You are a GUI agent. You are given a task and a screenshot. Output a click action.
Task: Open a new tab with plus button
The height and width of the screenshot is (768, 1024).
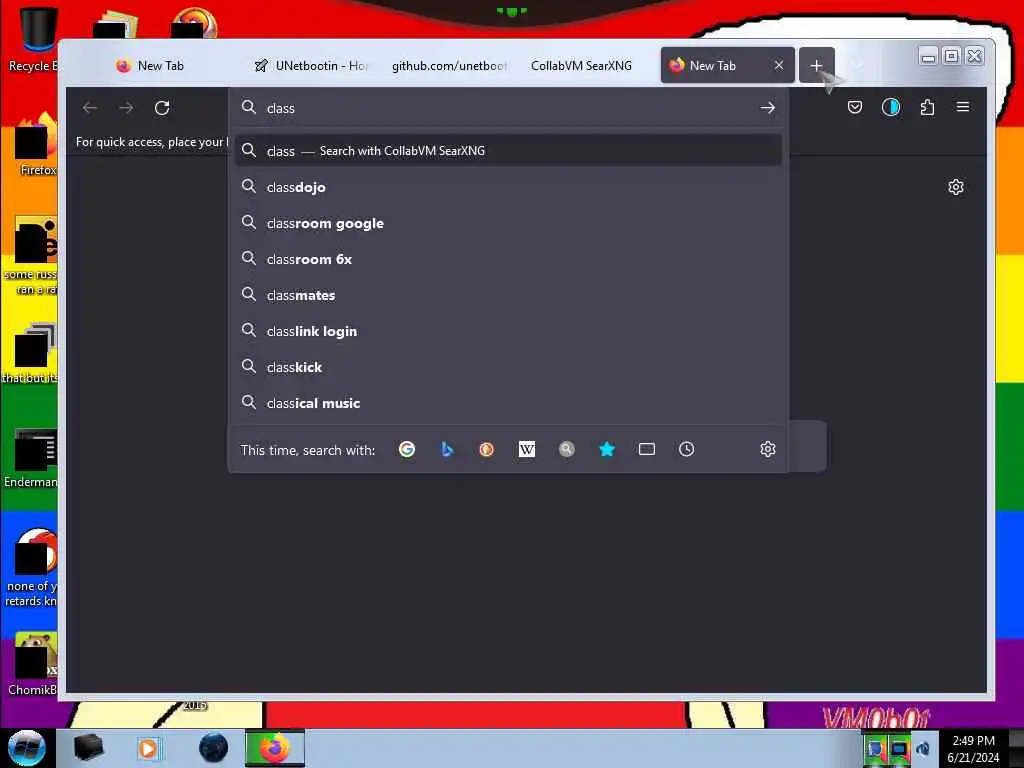click(816, 65)
